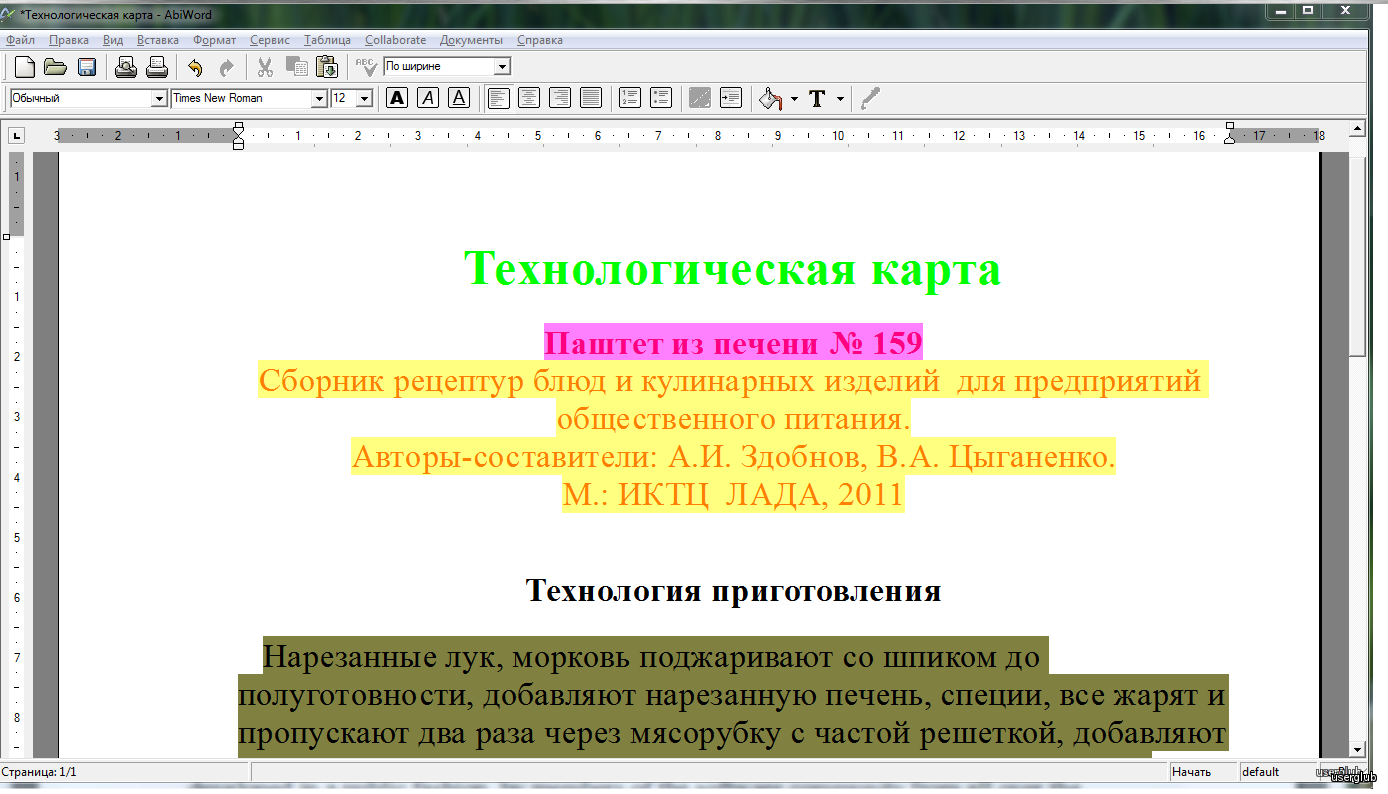The image size is (1388, 794).
Task: Apply text color with the T icon
Action: click(x=817, y=98)
